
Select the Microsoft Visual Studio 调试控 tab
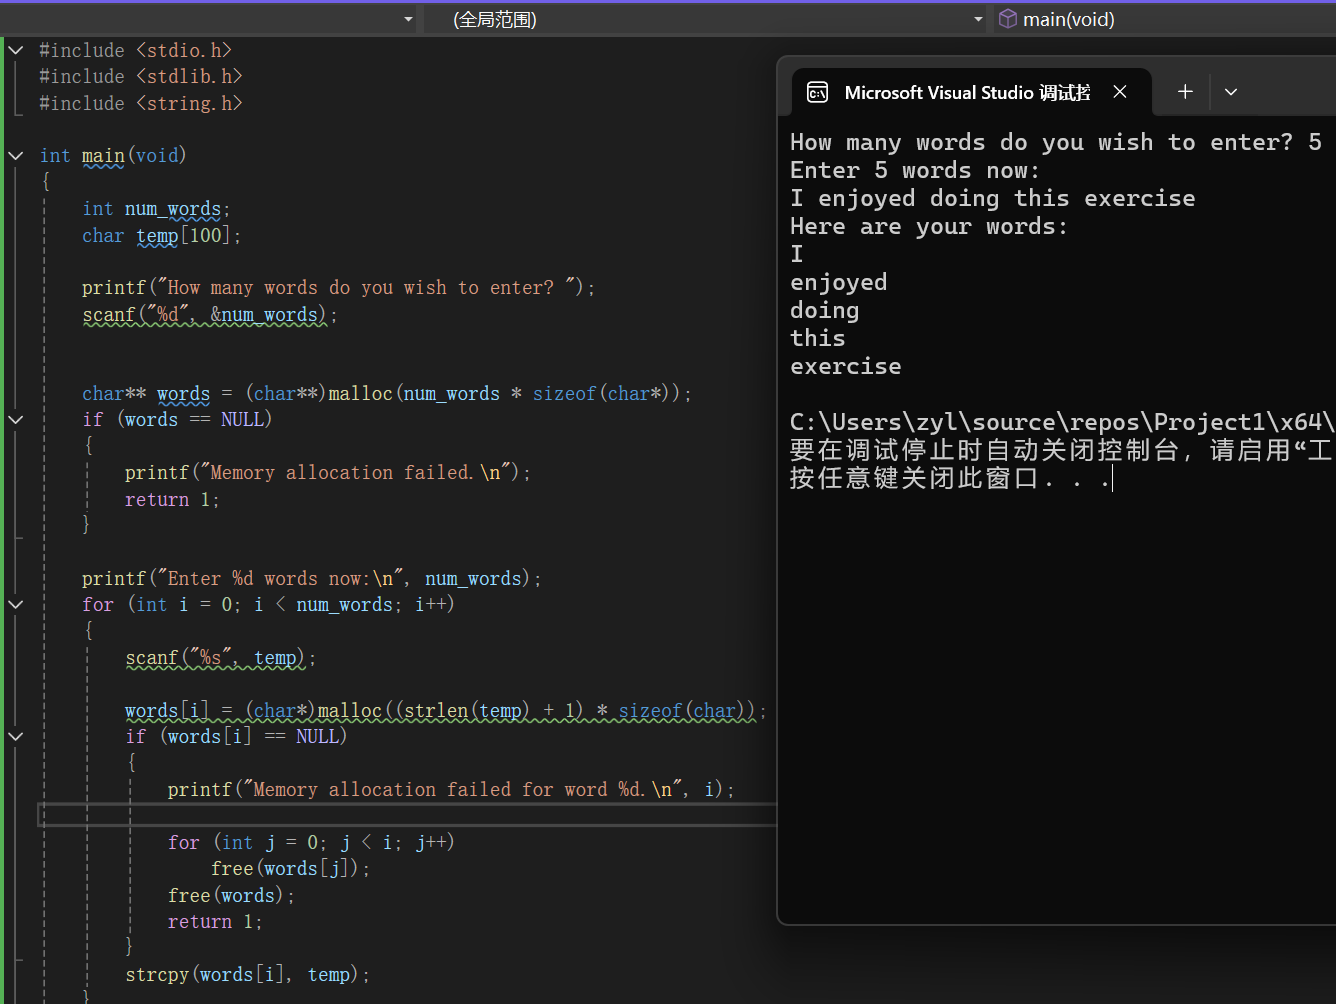(x=967, y=93)
